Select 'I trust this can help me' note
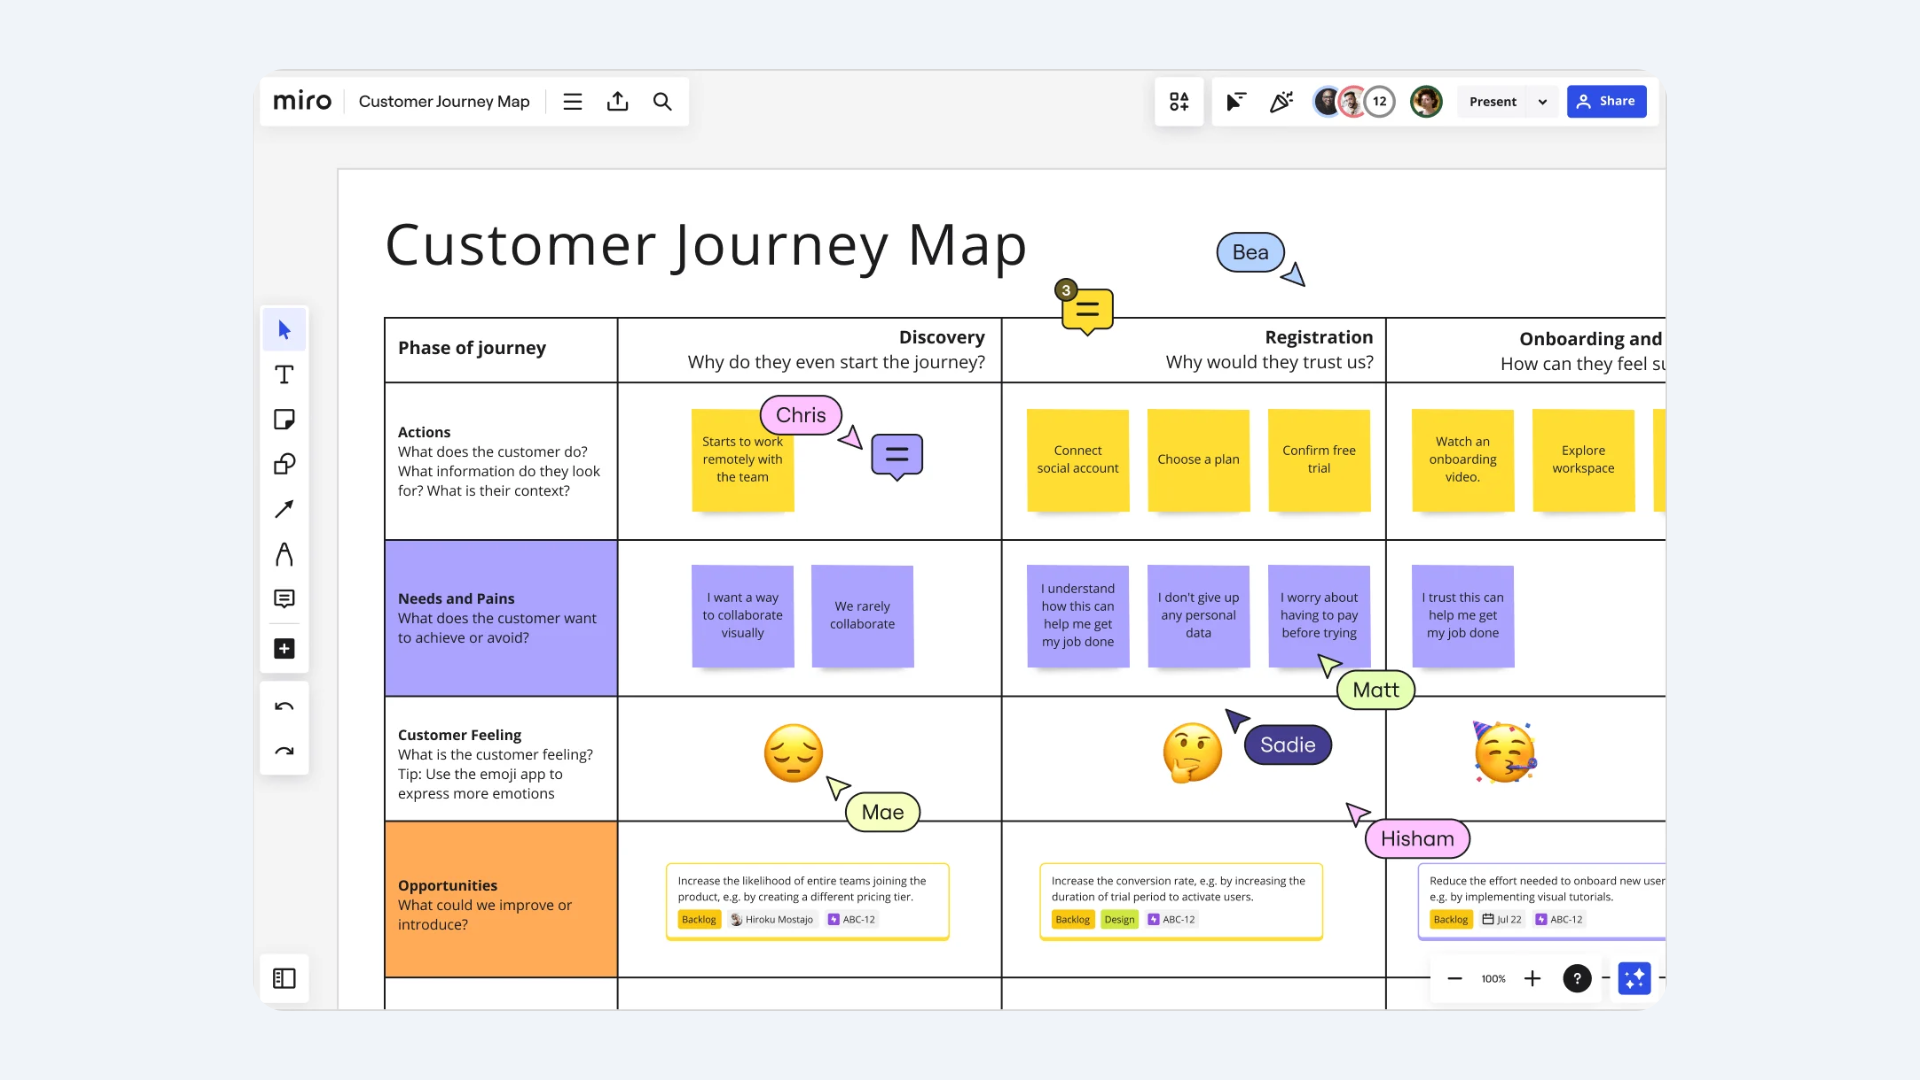Viewport: 1920px width, 1080px height. click(x=1463, y=616)
